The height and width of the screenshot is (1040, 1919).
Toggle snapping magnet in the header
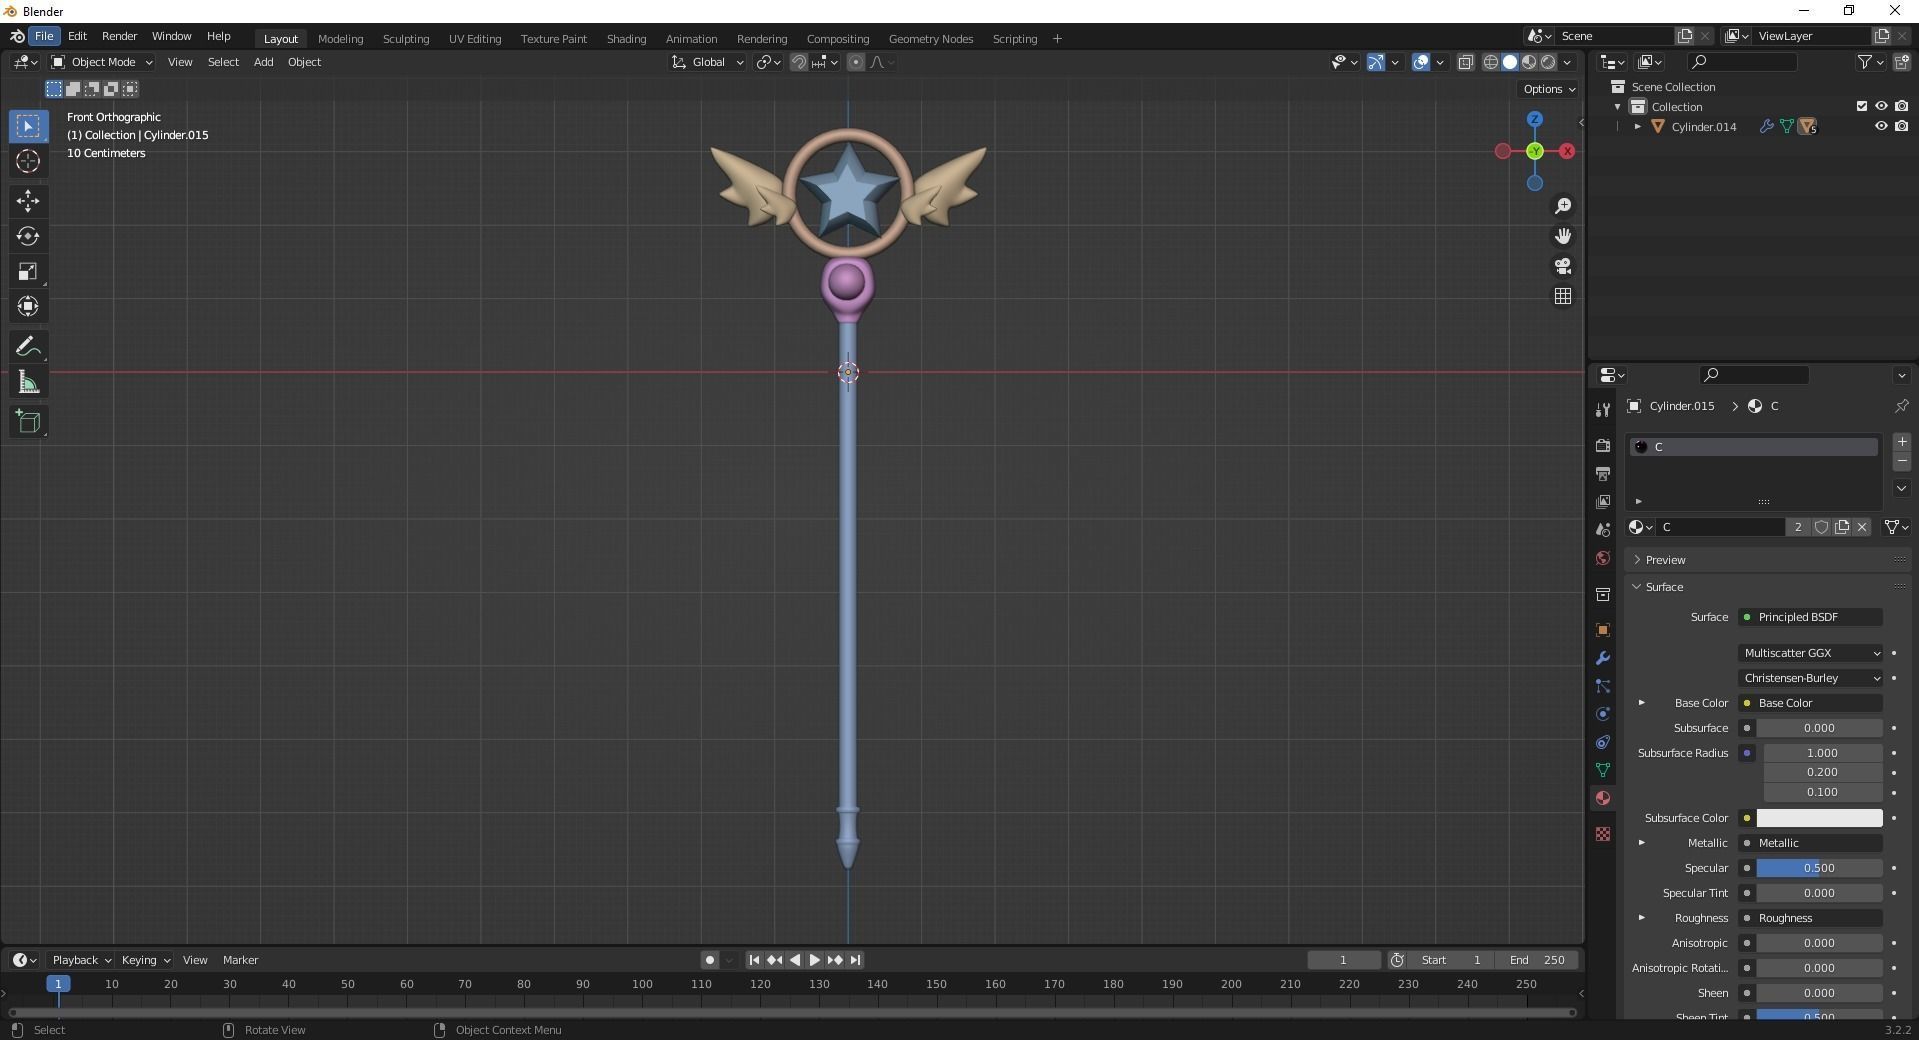pos(798,62)
